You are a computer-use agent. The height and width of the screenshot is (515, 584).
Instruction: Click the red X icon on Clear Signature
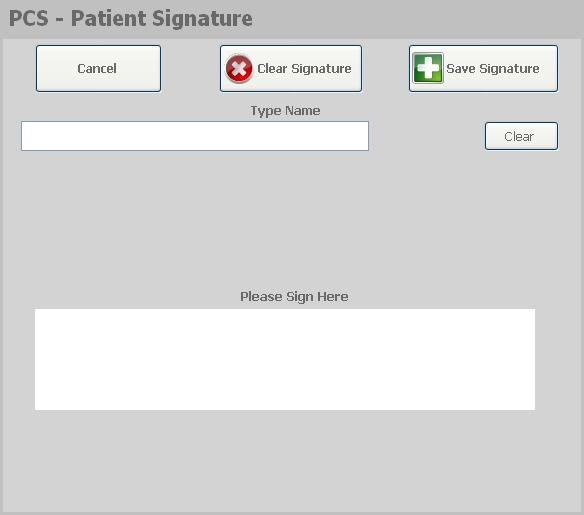[x=239, y=69]
